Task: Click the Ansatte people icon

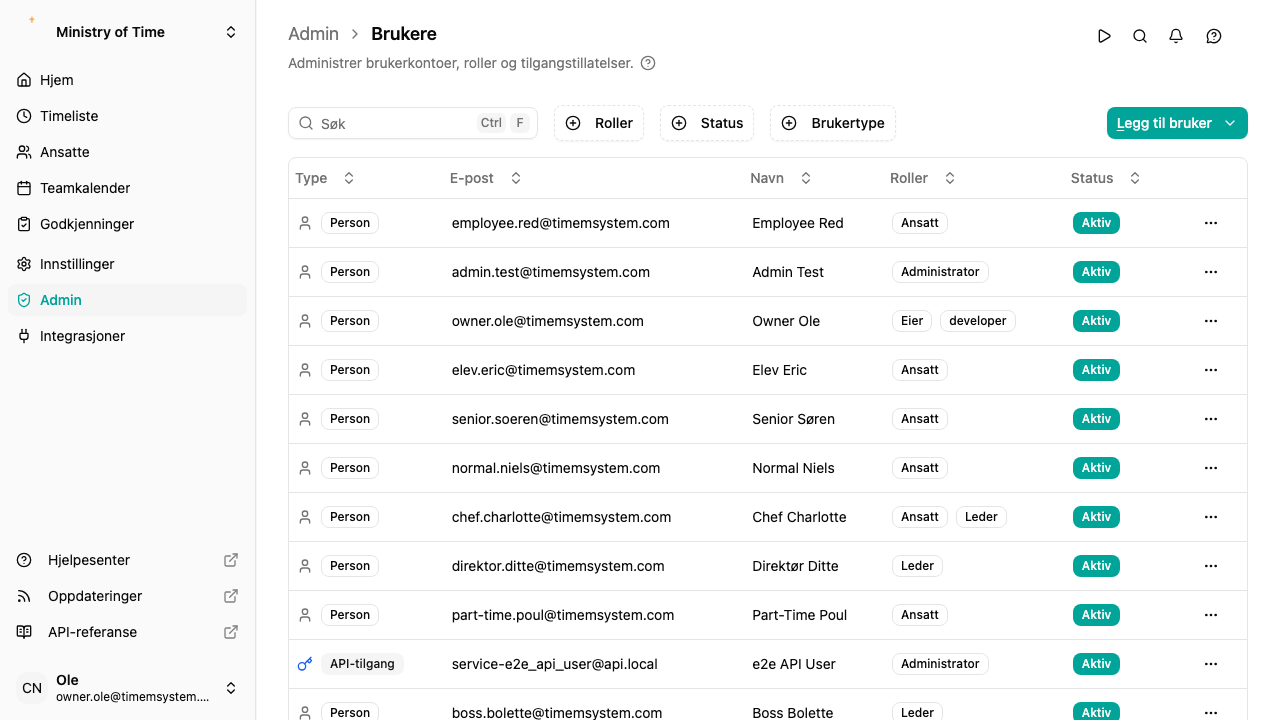Action: pos(24,152)
